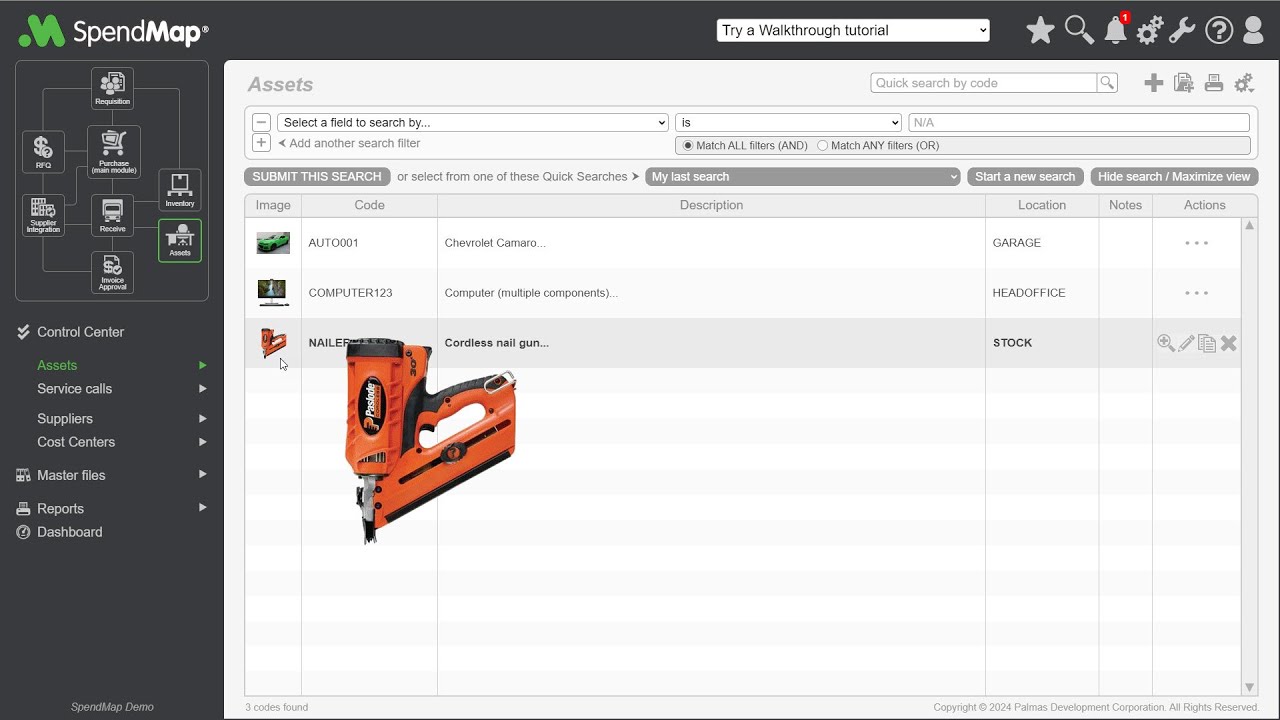The width and height of the screenshot is (1280, 720).
Task: Click the nail gun thumbnail image
Action: [273, 343]
